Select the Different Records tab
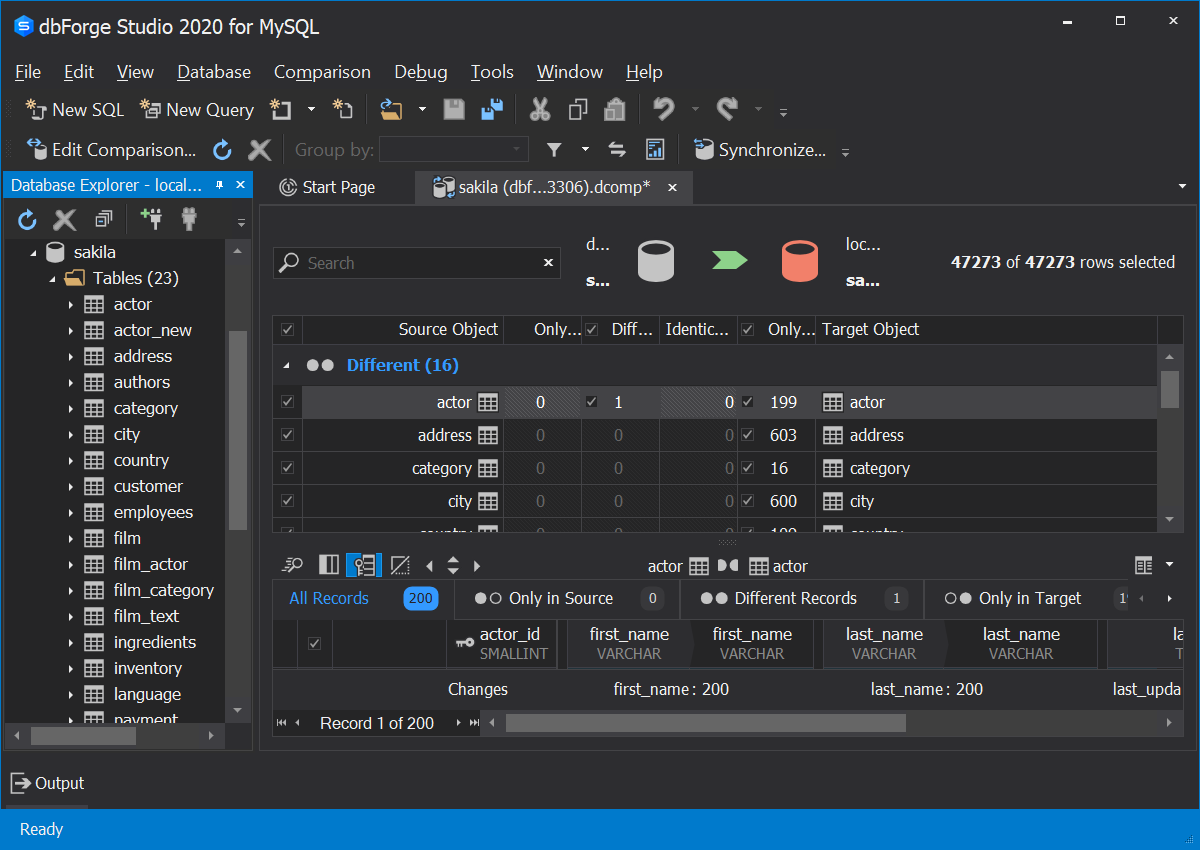Viewport: 1200px width, 850px height. (802, 598)
